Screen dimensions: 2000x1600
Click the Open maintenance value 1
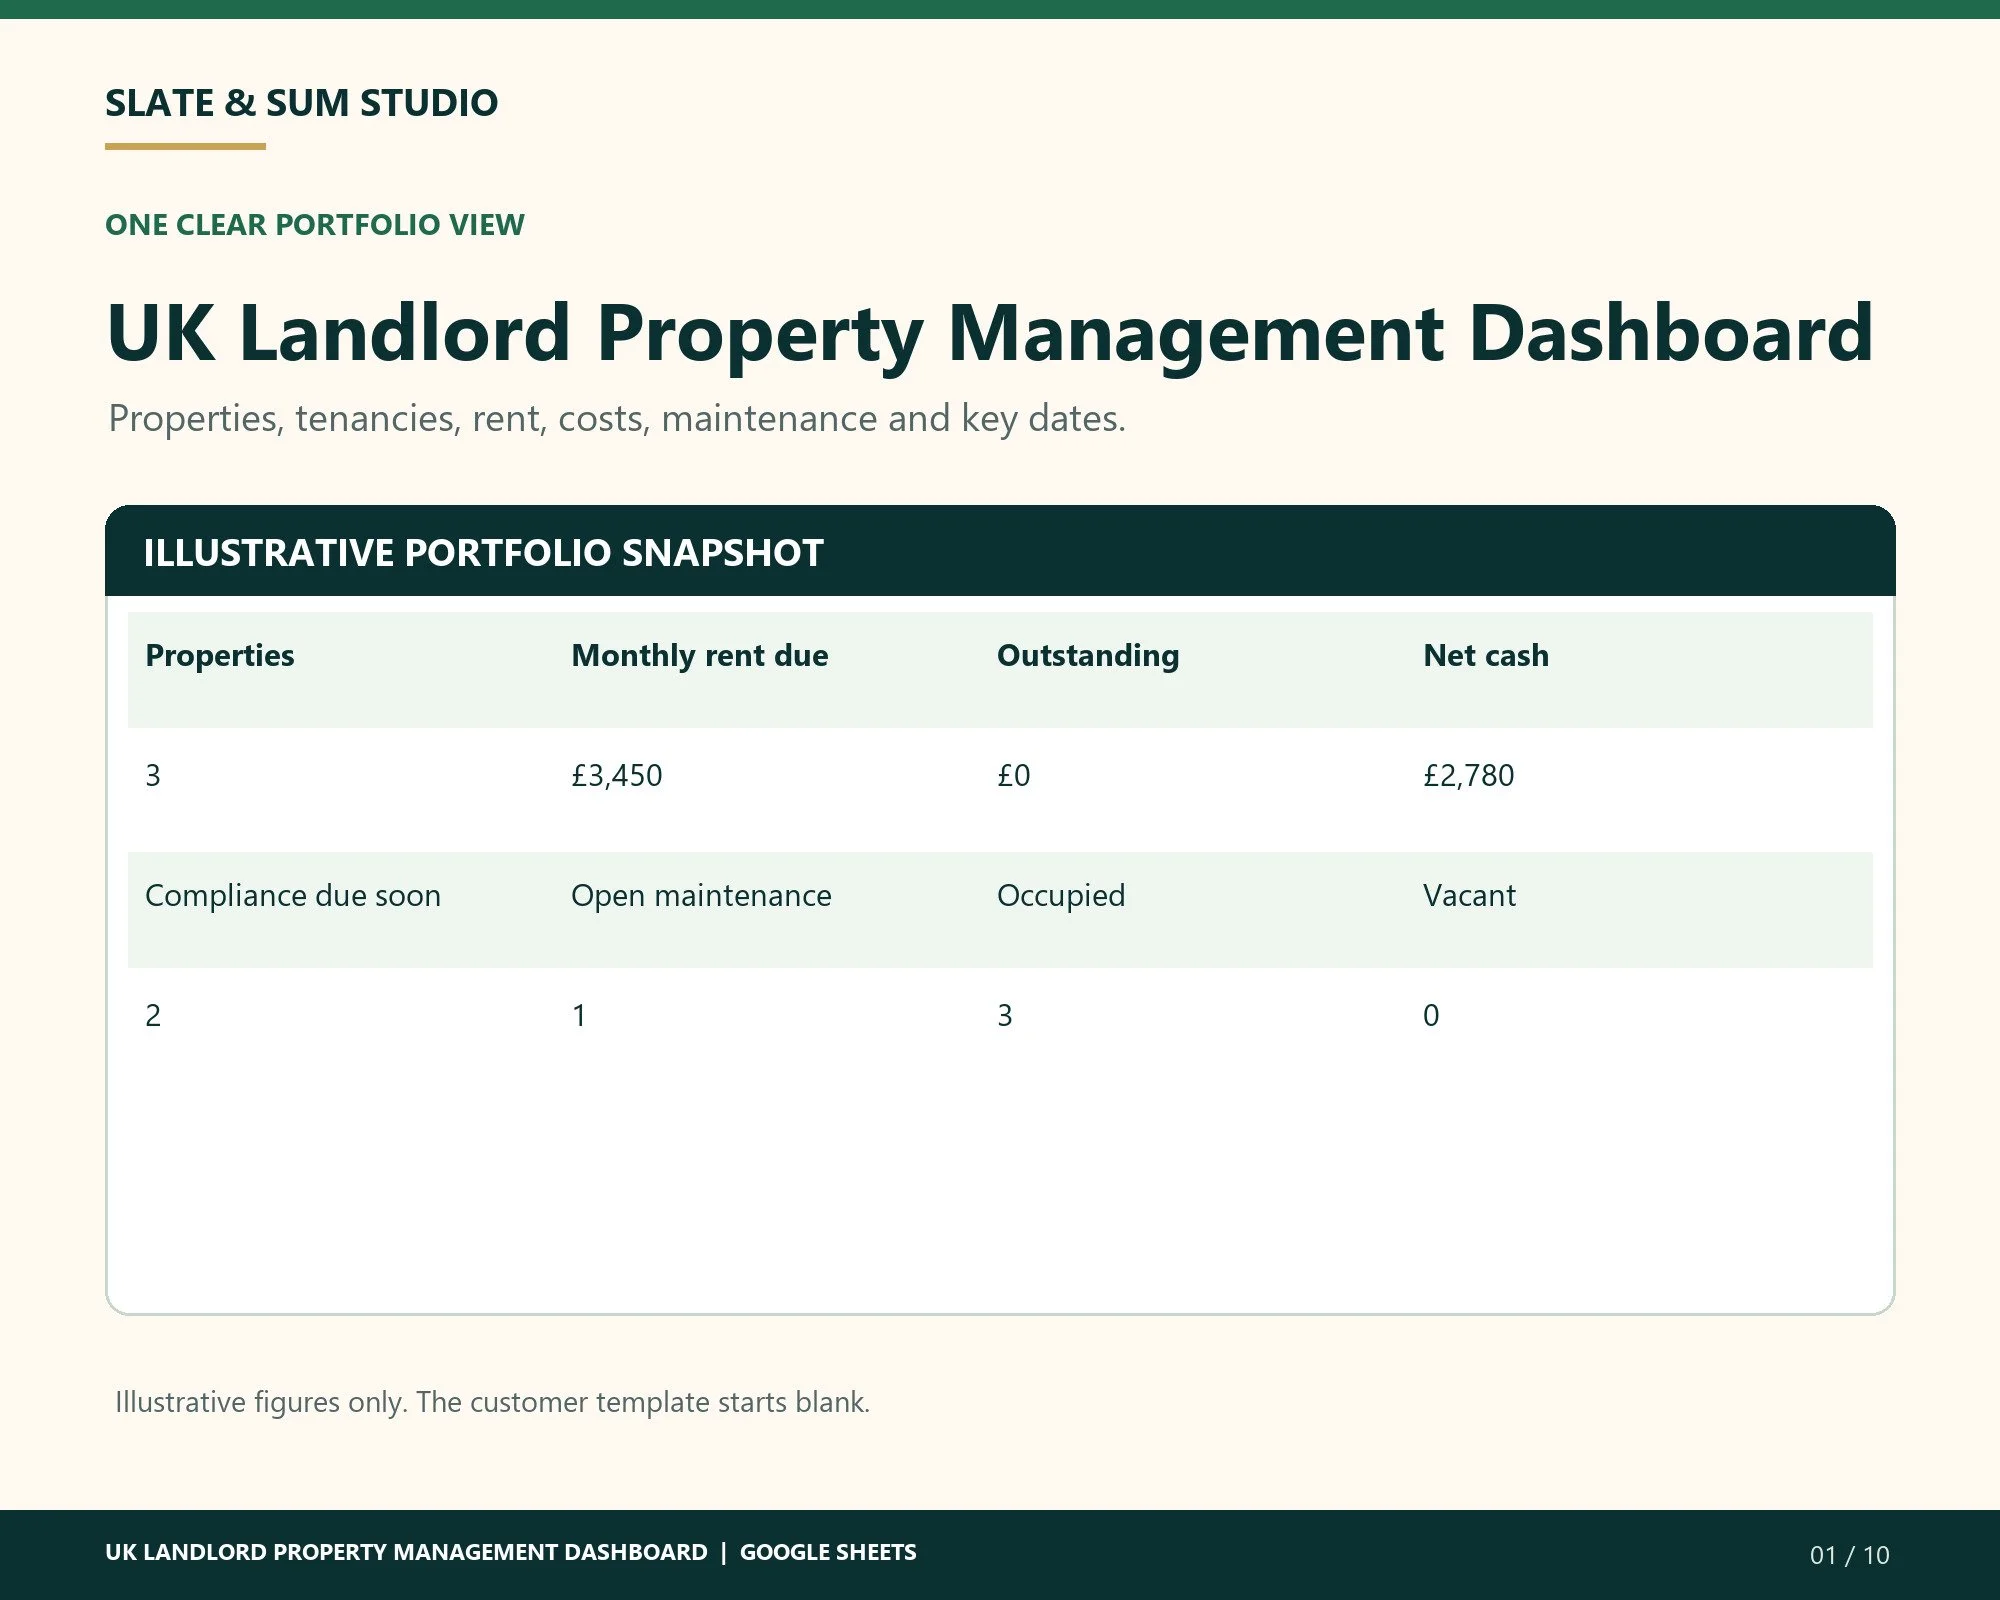click(579, 1015)
